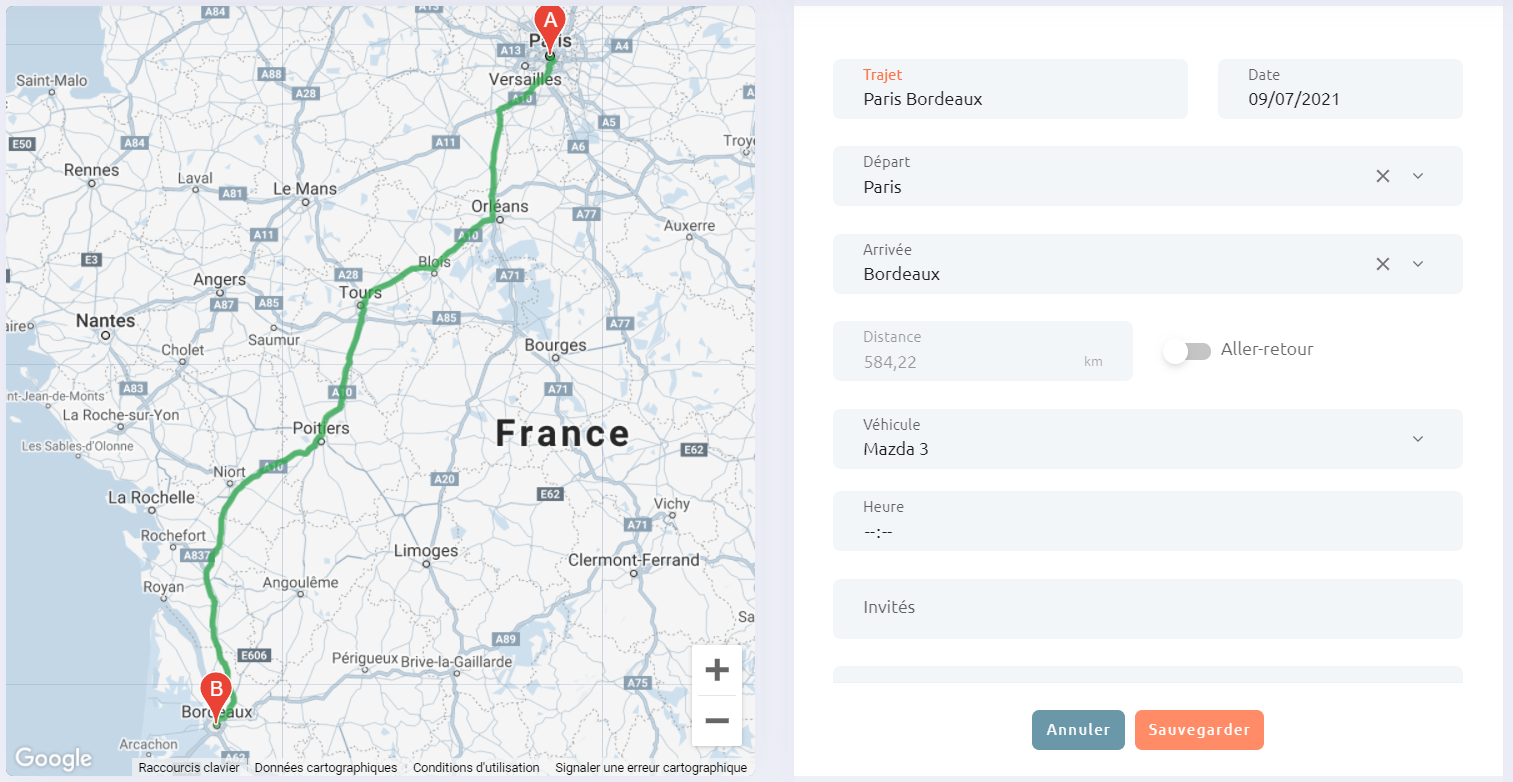Clear the Arrivée field with X
The width and height of the screenshot is (1513, 782).
pyautogui.click(x=1383, y=264)
